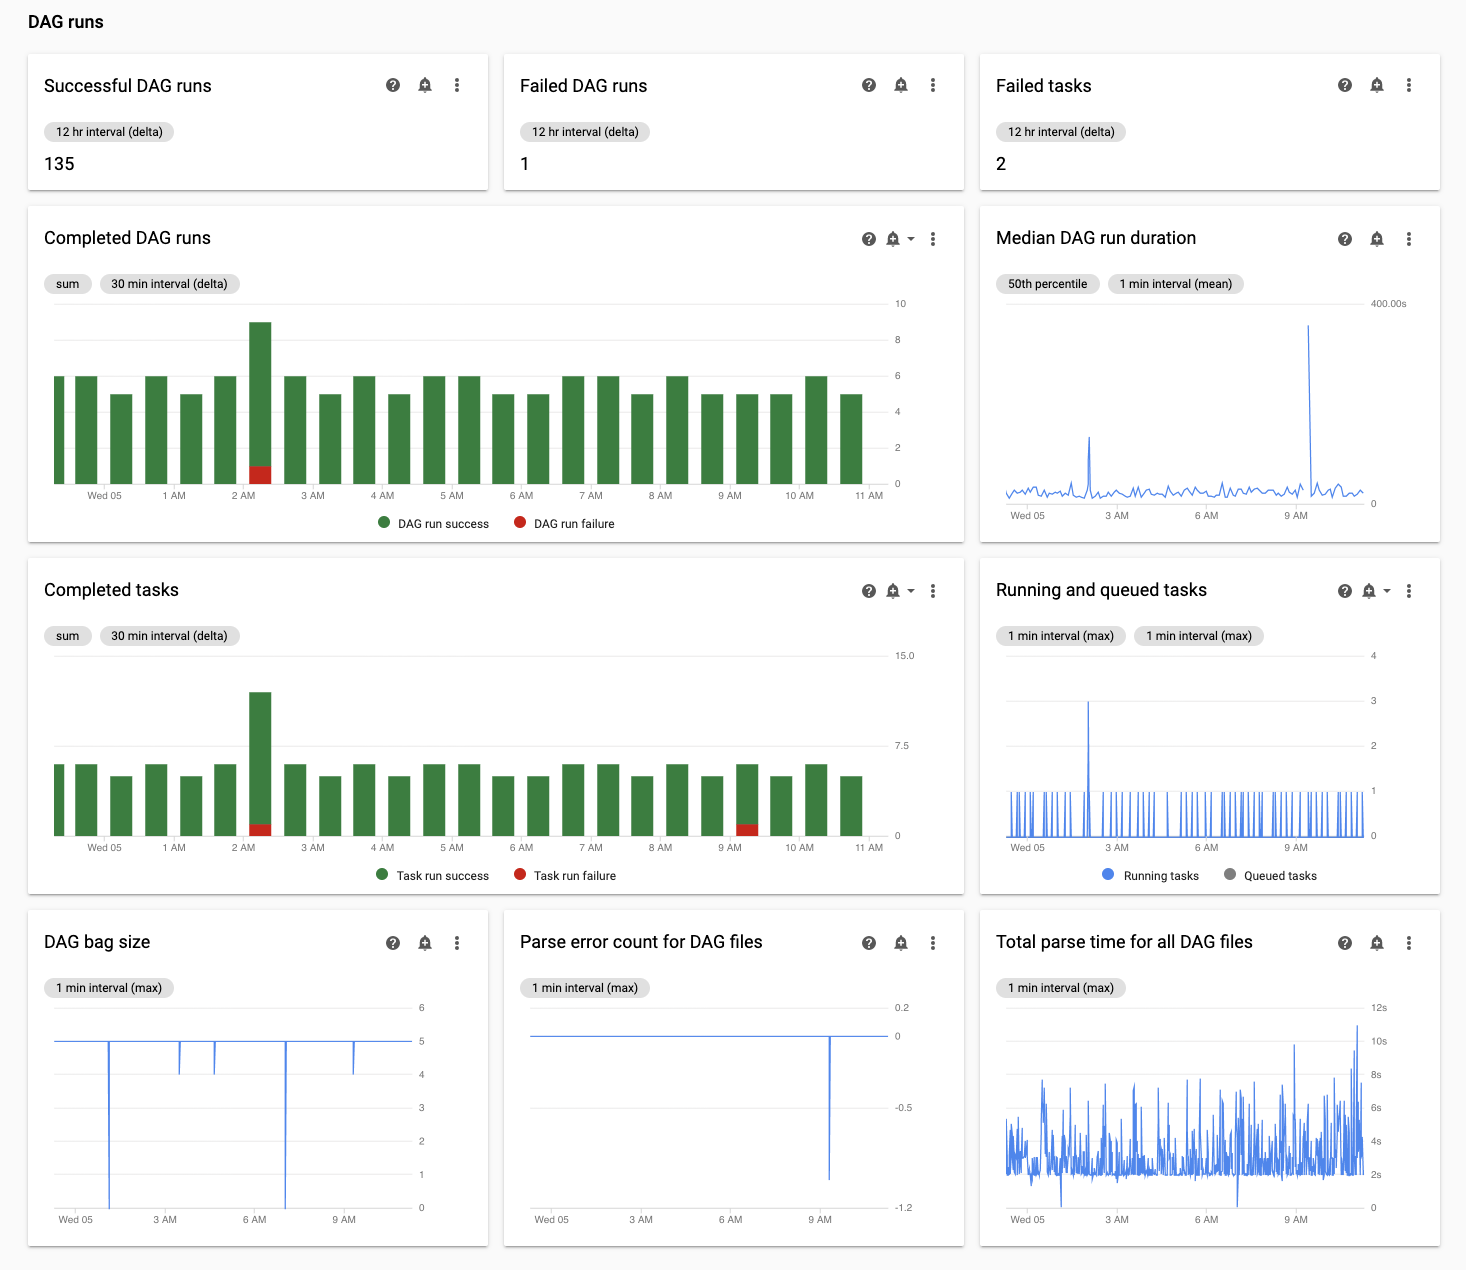1466x1270 pixels.
Task: Click the Median DAG run duration title
Action: 1096,238
